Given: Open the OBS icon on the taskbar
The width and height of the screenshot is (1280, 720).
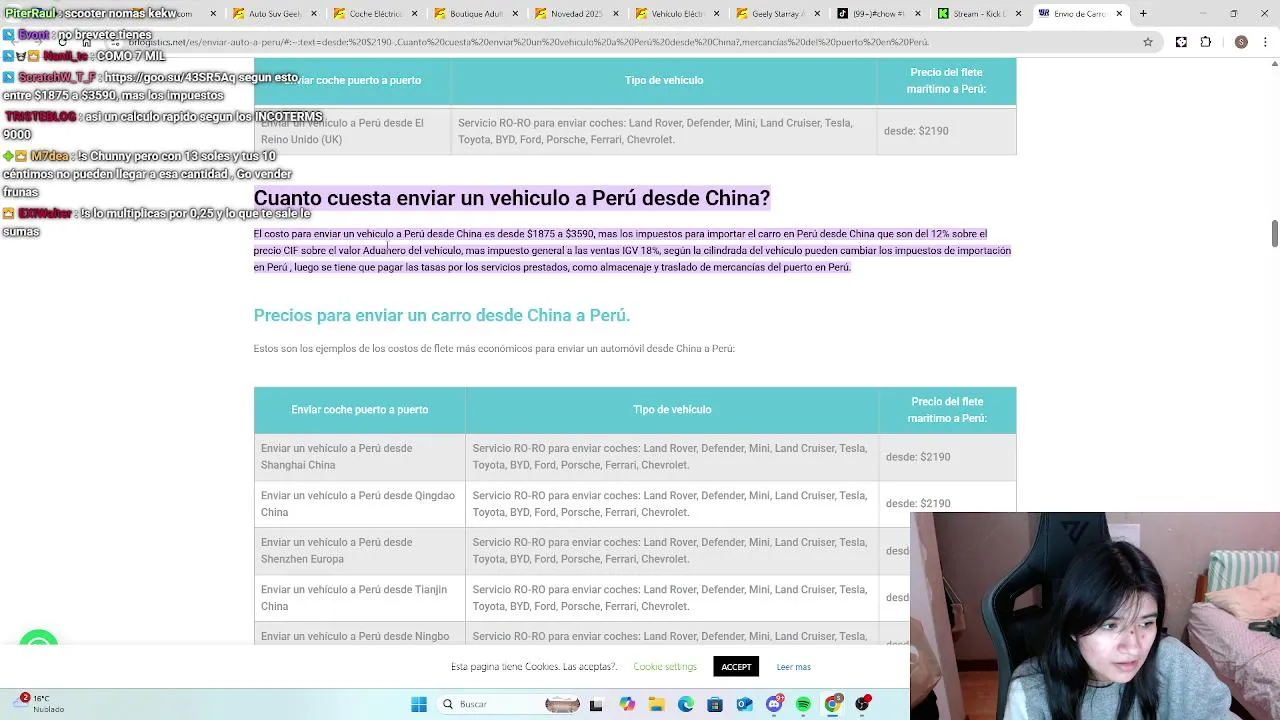Looking at the screenshot, I should 862,704.
